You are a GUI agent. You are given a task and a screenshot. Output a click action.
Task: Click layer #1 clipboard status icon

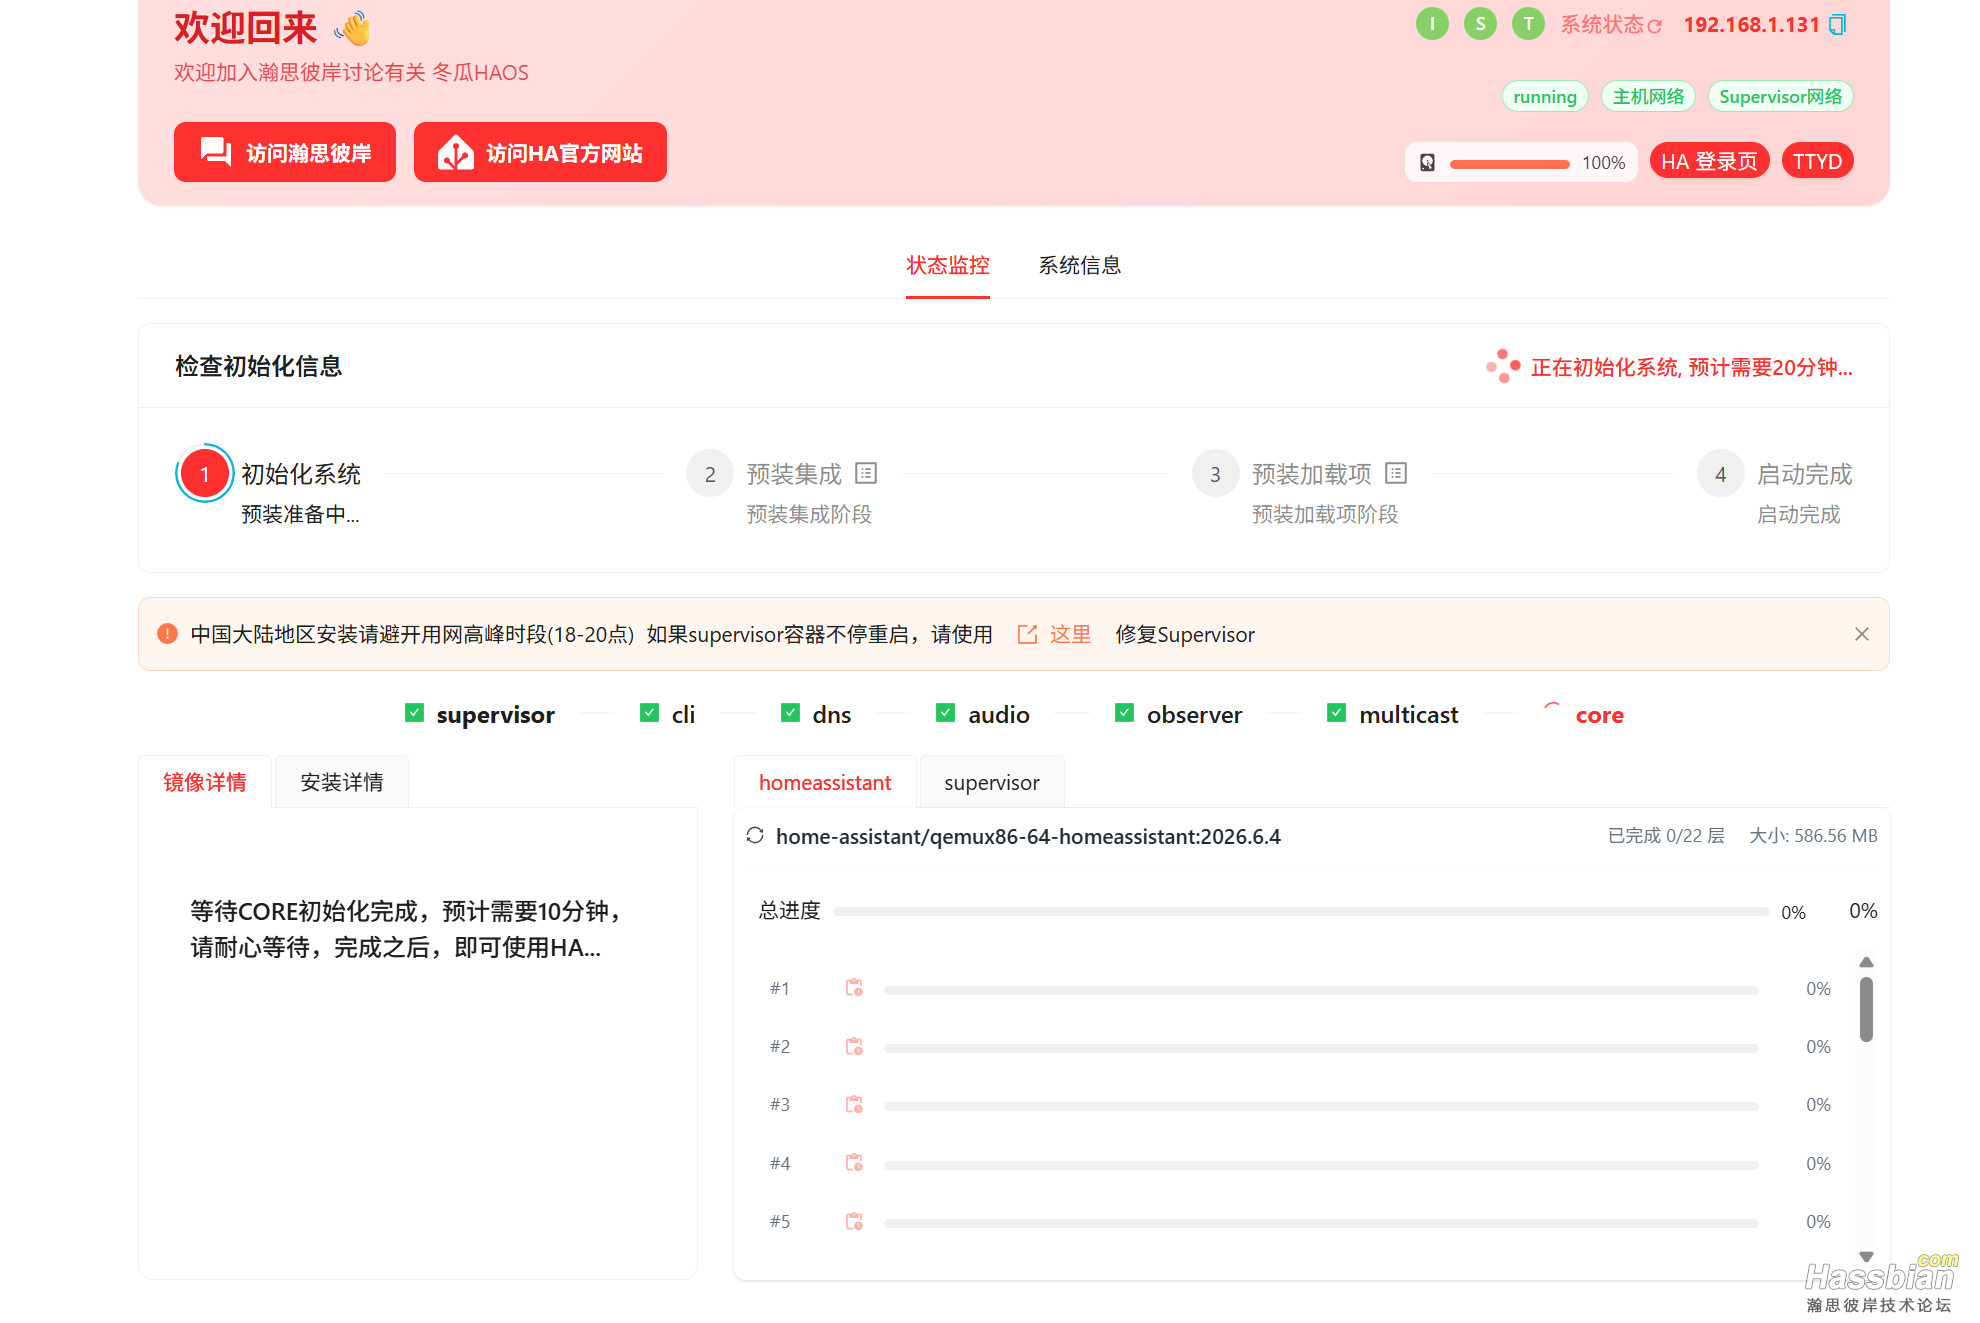(854, 988)
